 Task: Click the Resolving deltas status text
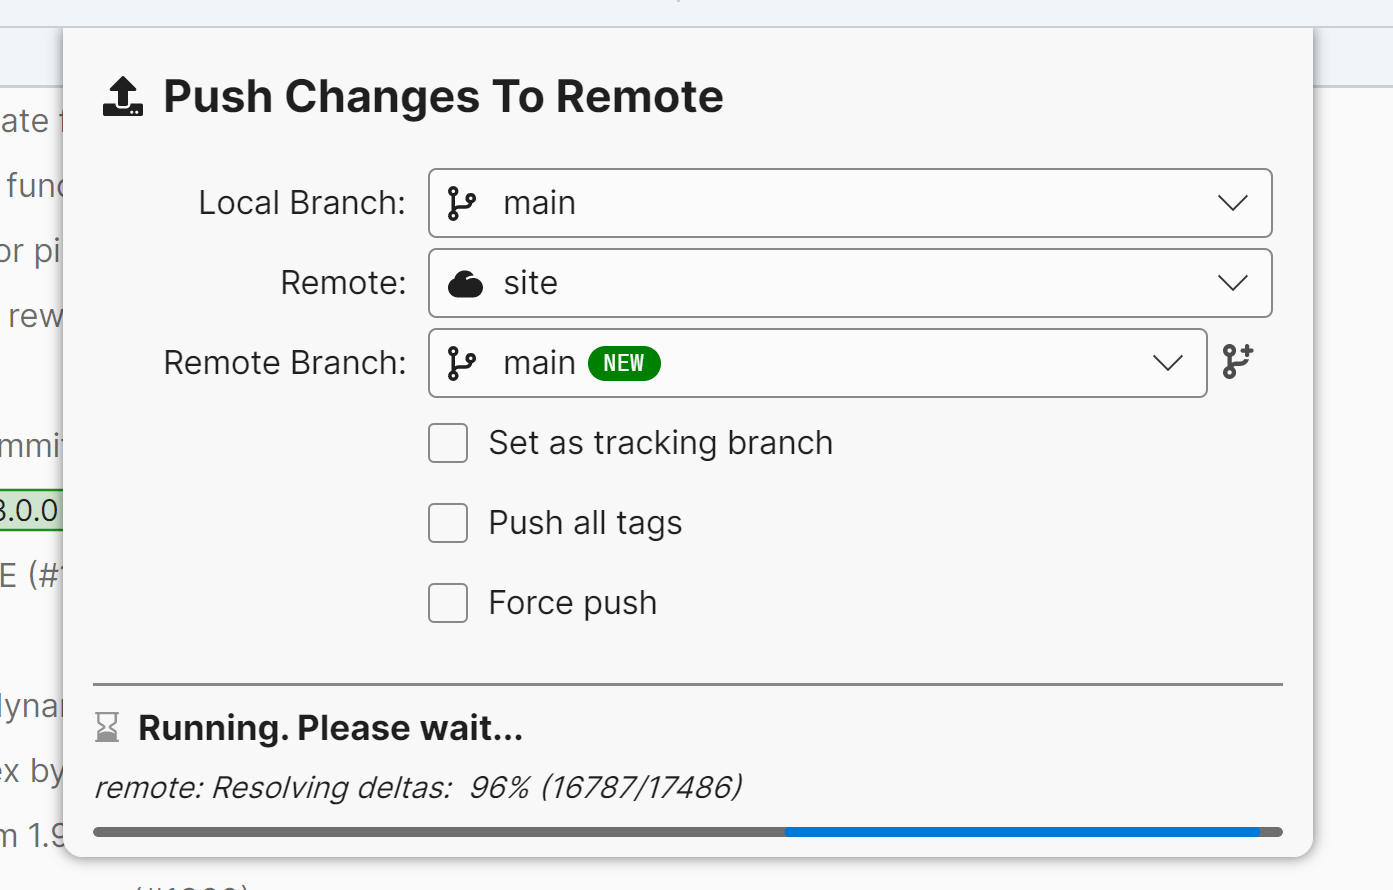point(418,788)
